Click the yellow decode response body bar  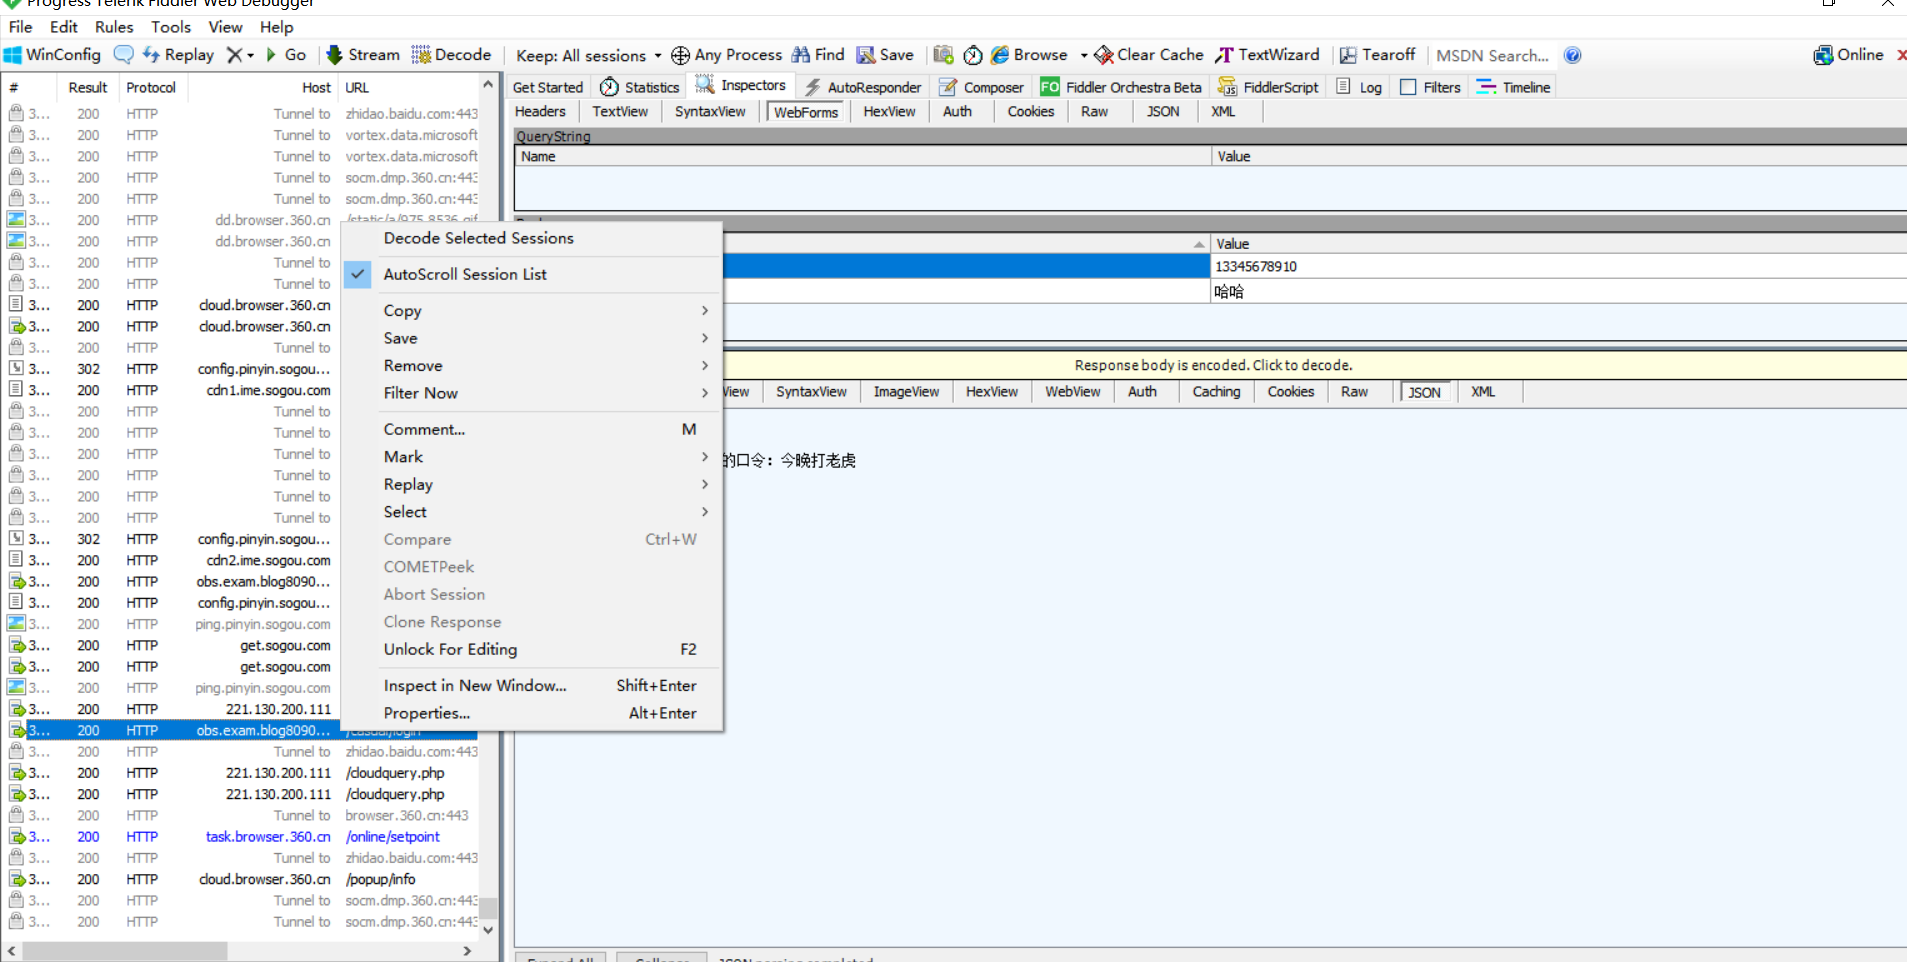point(1213,365)
